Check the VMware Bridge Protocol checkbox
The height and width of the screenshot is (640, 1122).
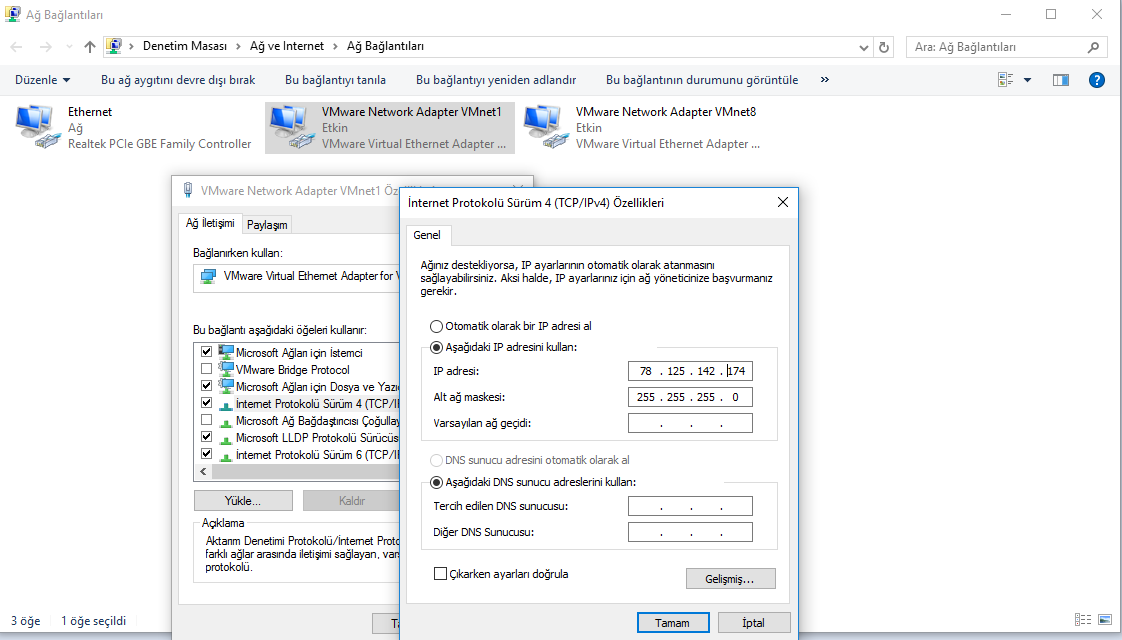(207, 369)
